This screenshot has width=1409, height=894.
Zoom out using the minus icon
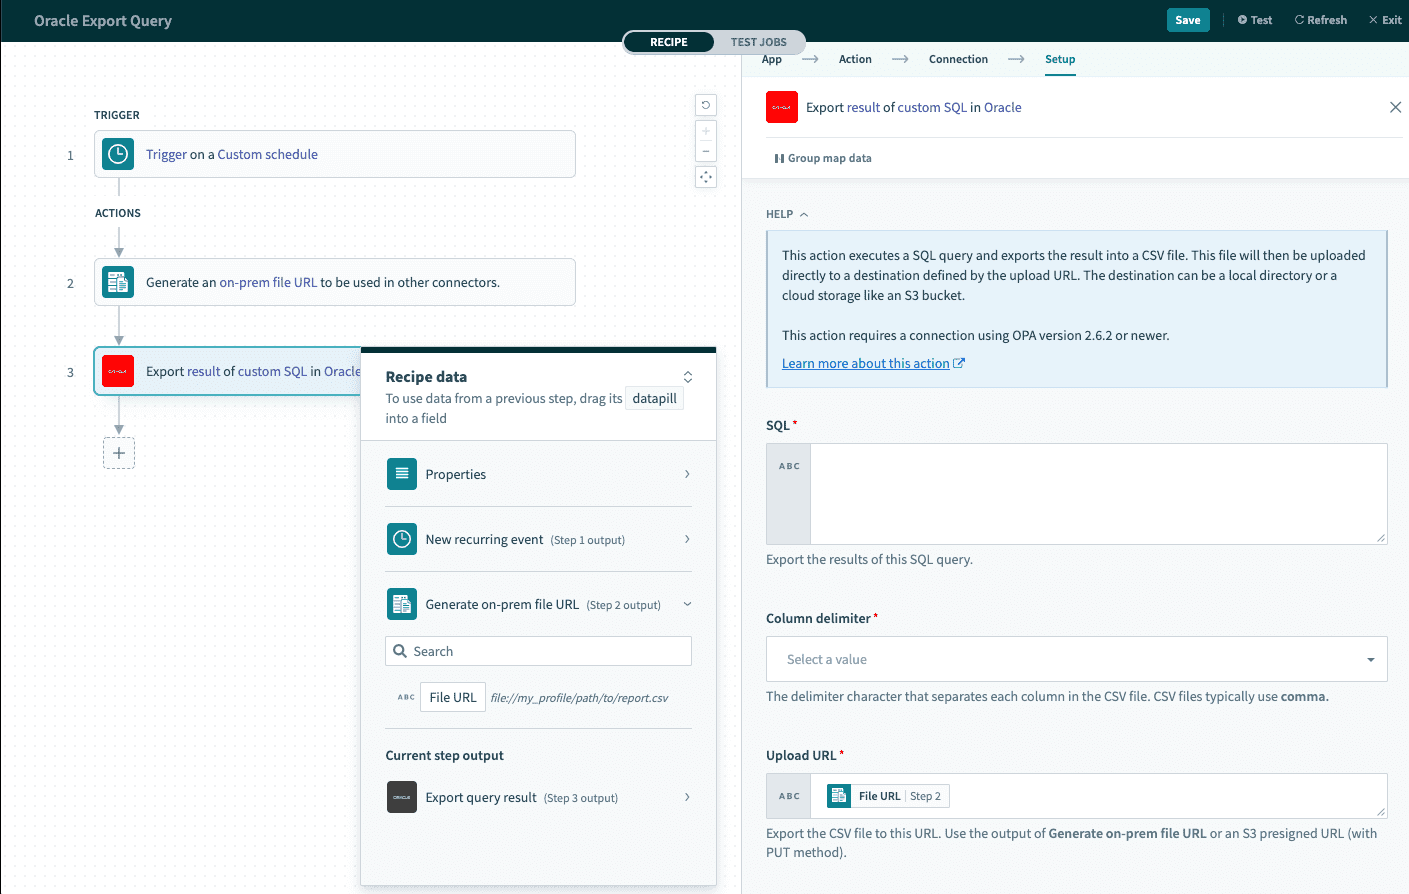click(705, 151)
